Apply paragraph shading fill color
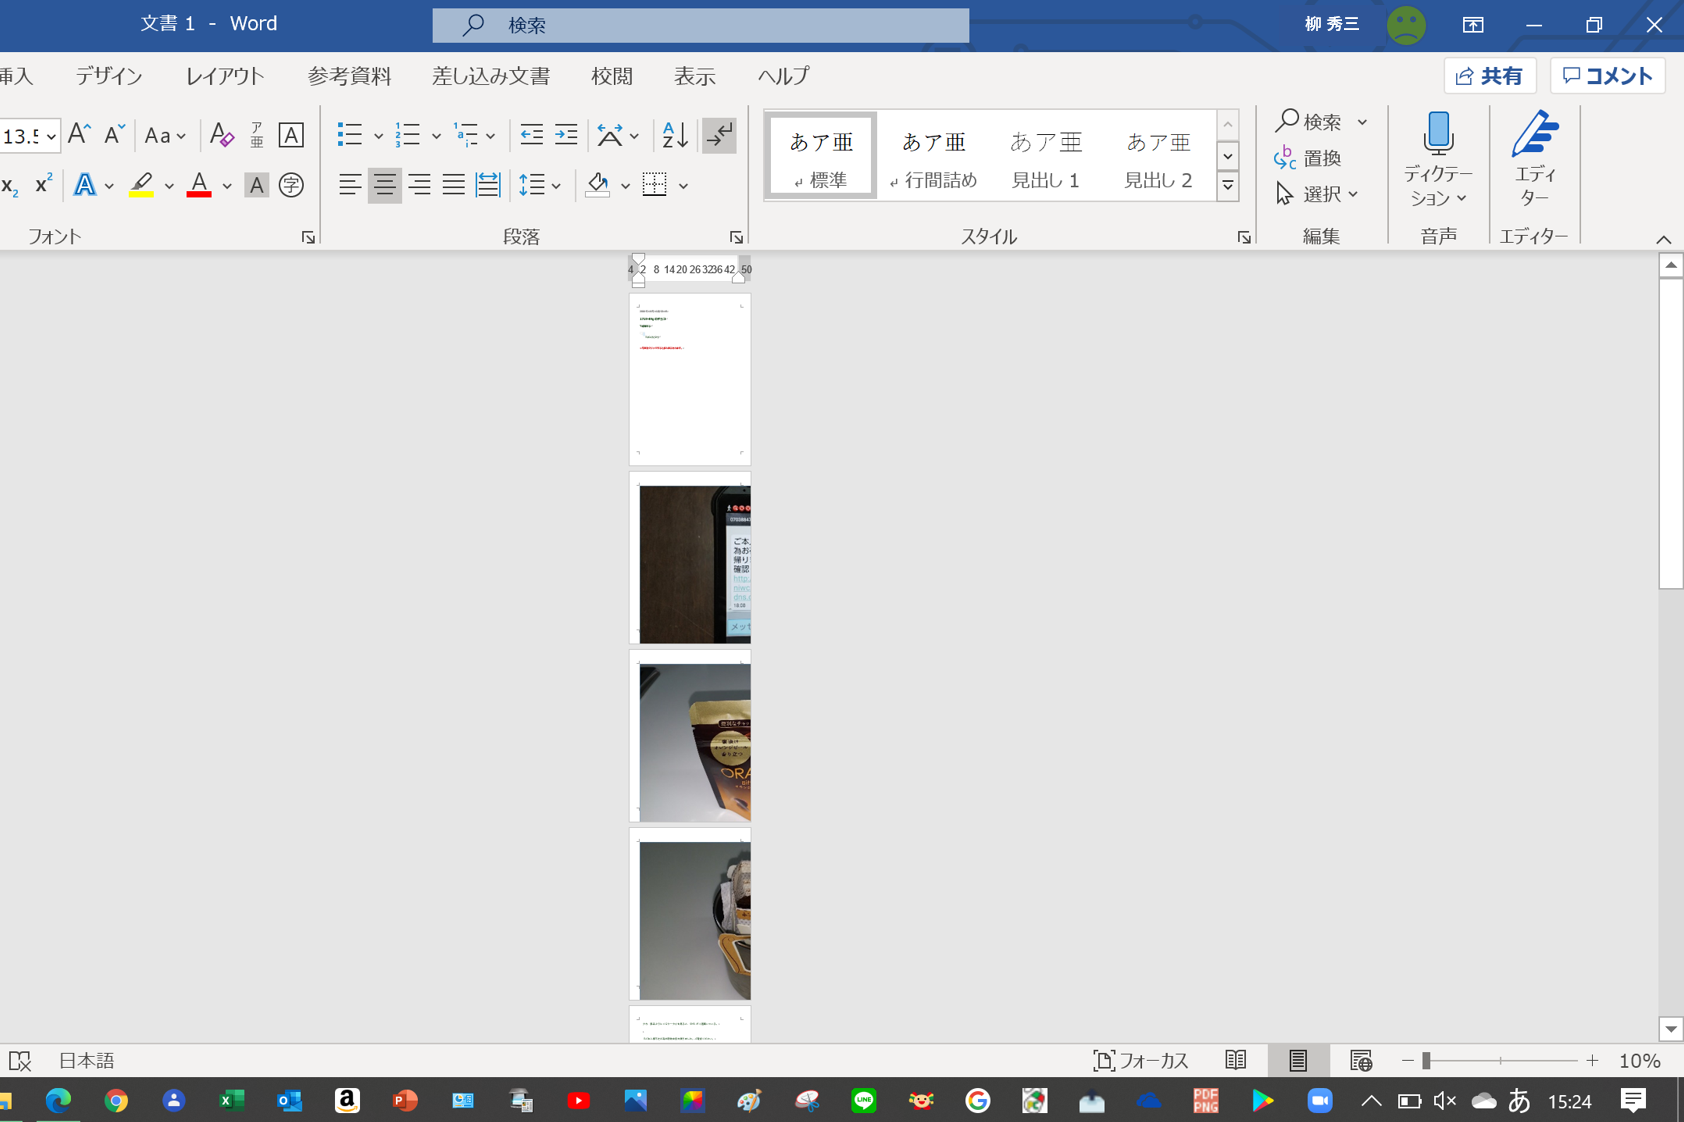The width and height of the screenshot is (1684, 1122). (x=598, y=185)
